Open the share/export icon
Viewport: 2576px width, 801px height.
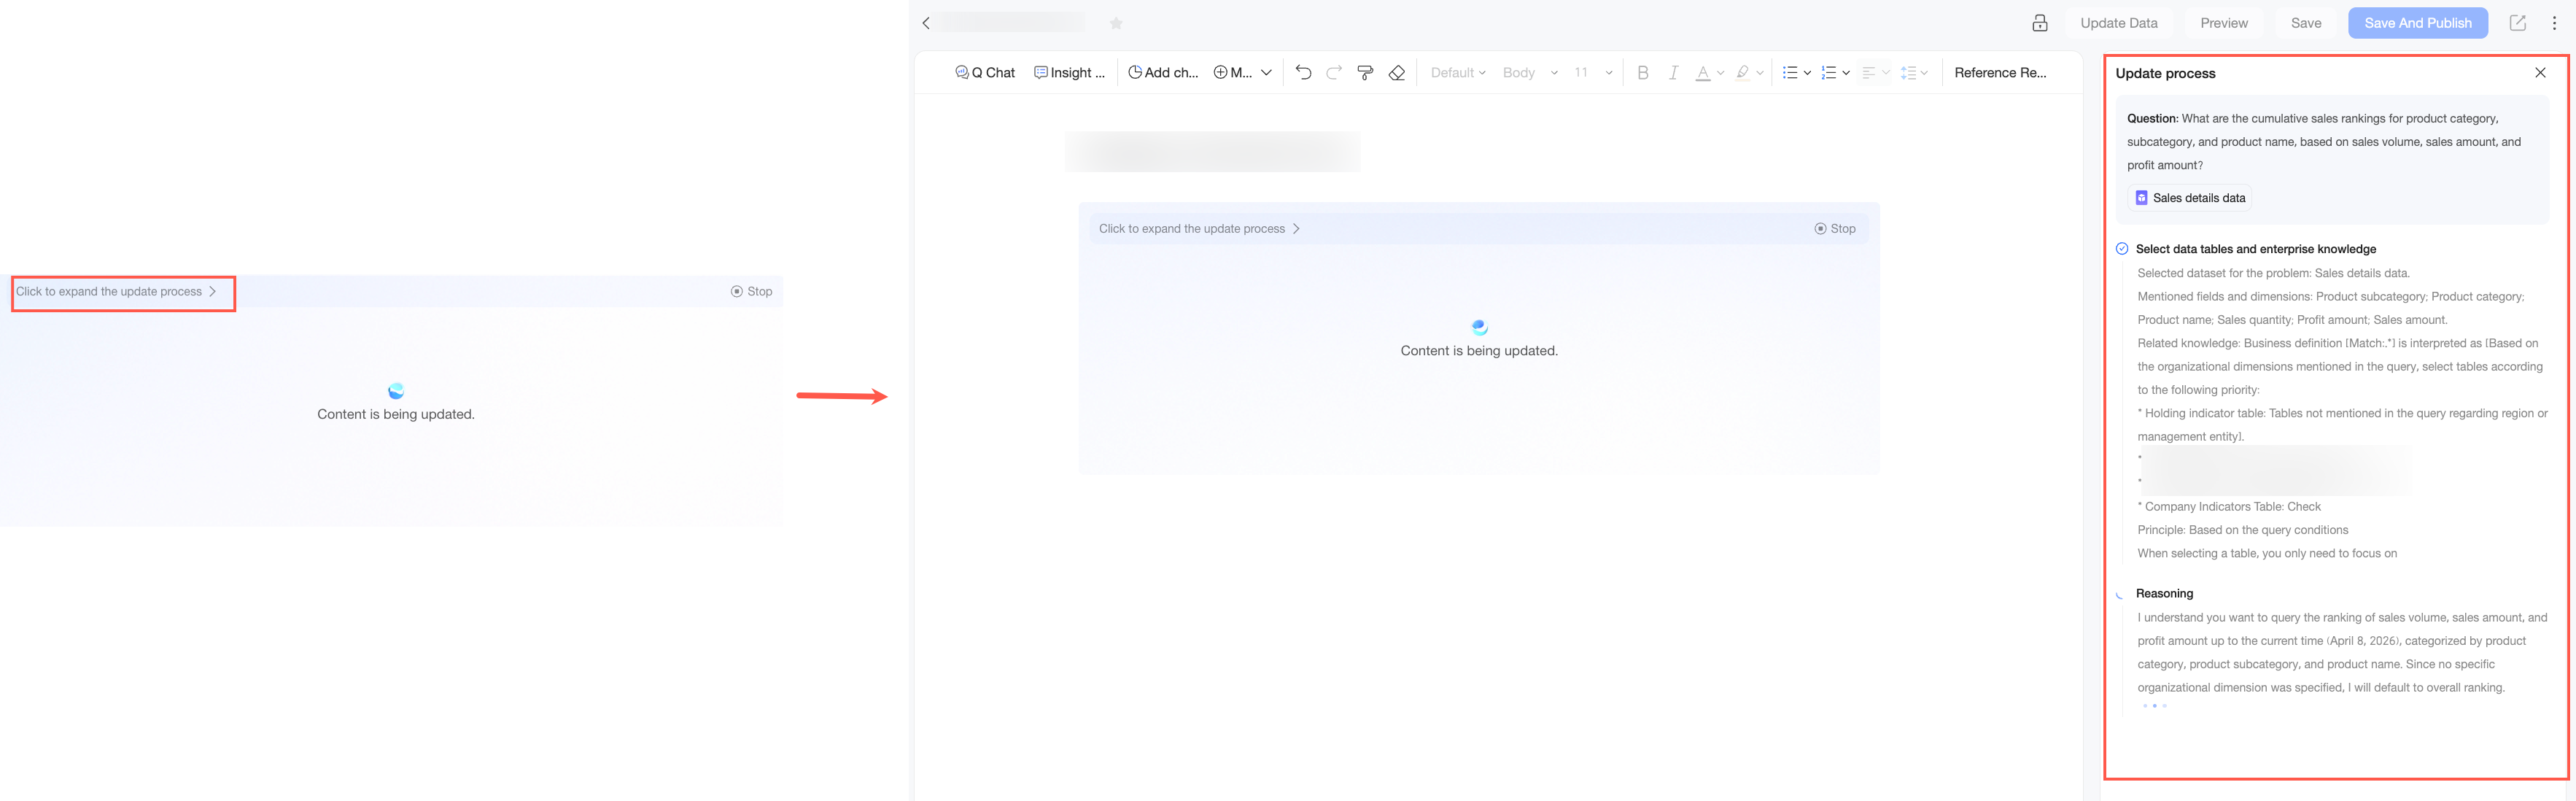click(x=2517, y=23)
